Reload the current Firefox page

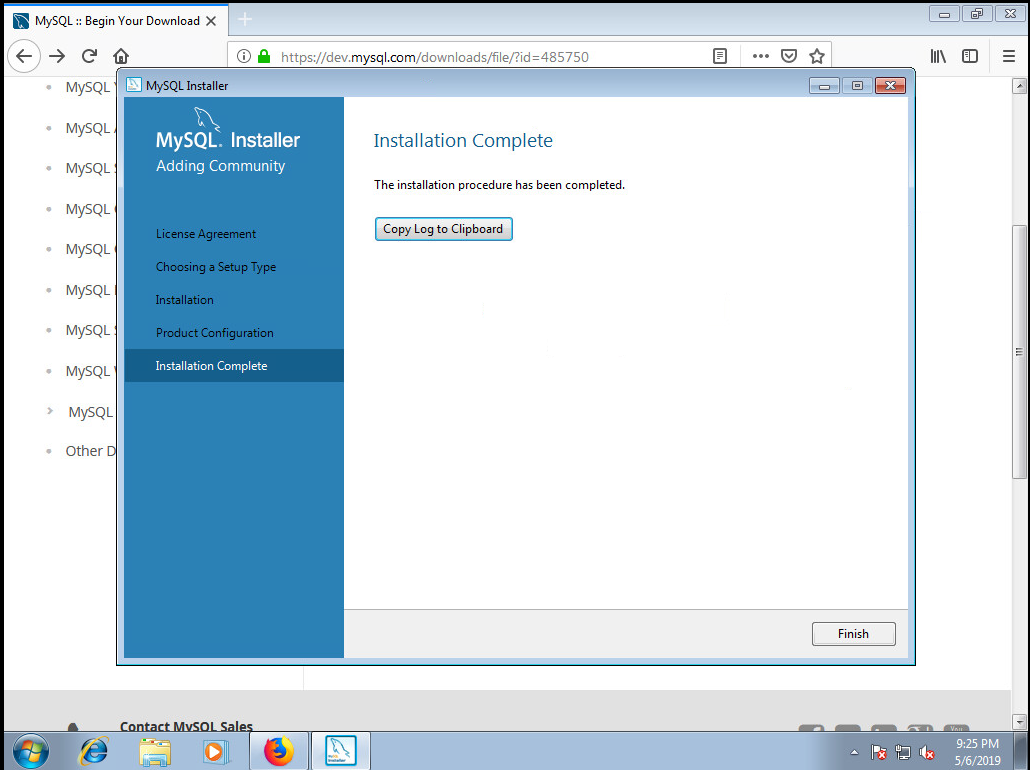point(89,57)
